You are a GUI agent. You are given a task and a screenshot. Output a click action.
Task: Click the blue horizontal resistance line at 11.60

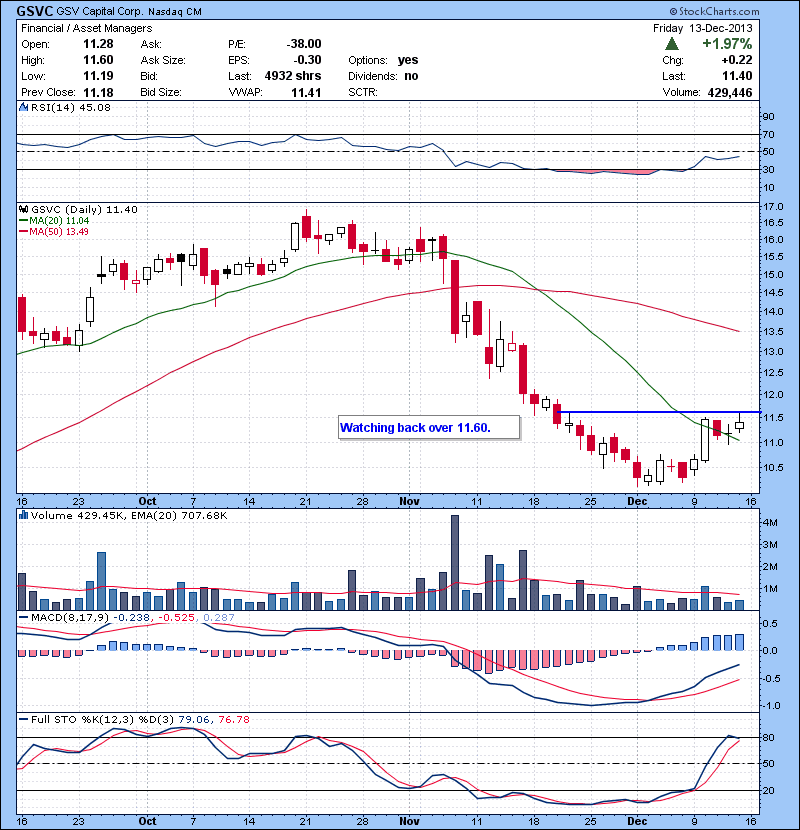pyautogui.click(x=659, y=412)
